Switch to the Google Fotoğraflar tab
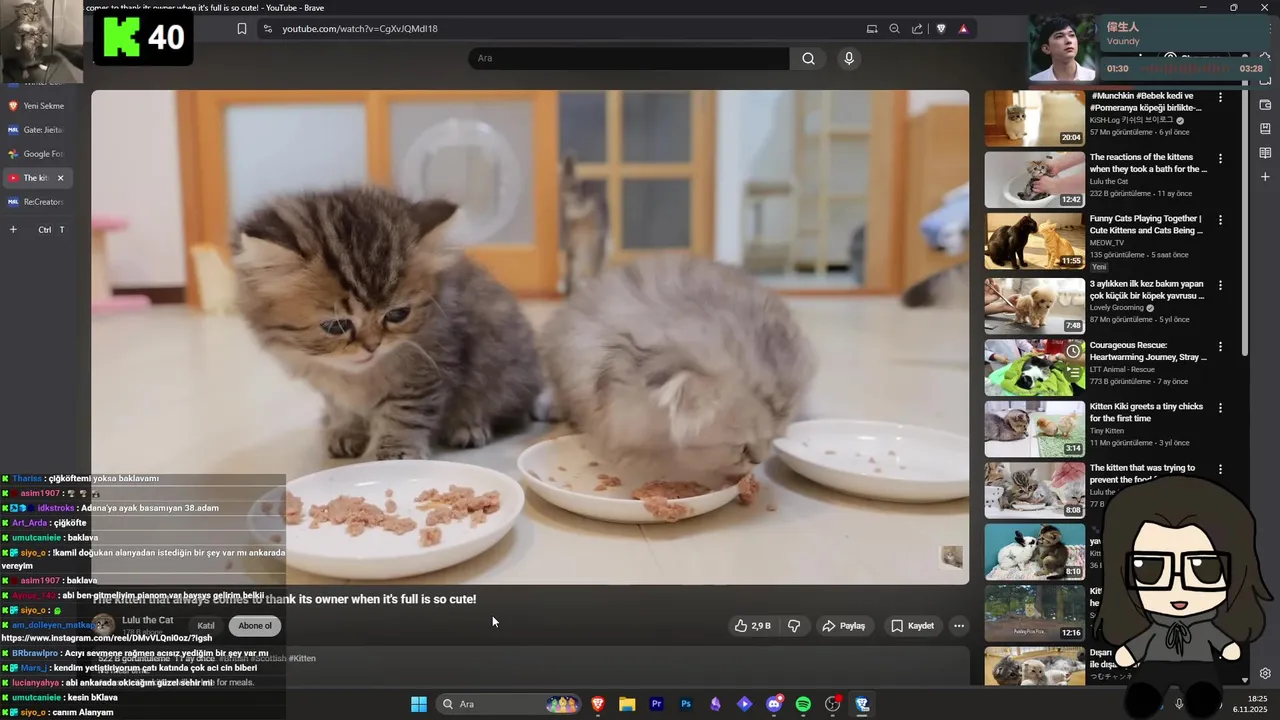This screenshot has height=720, width=1280. coord(36,154)
